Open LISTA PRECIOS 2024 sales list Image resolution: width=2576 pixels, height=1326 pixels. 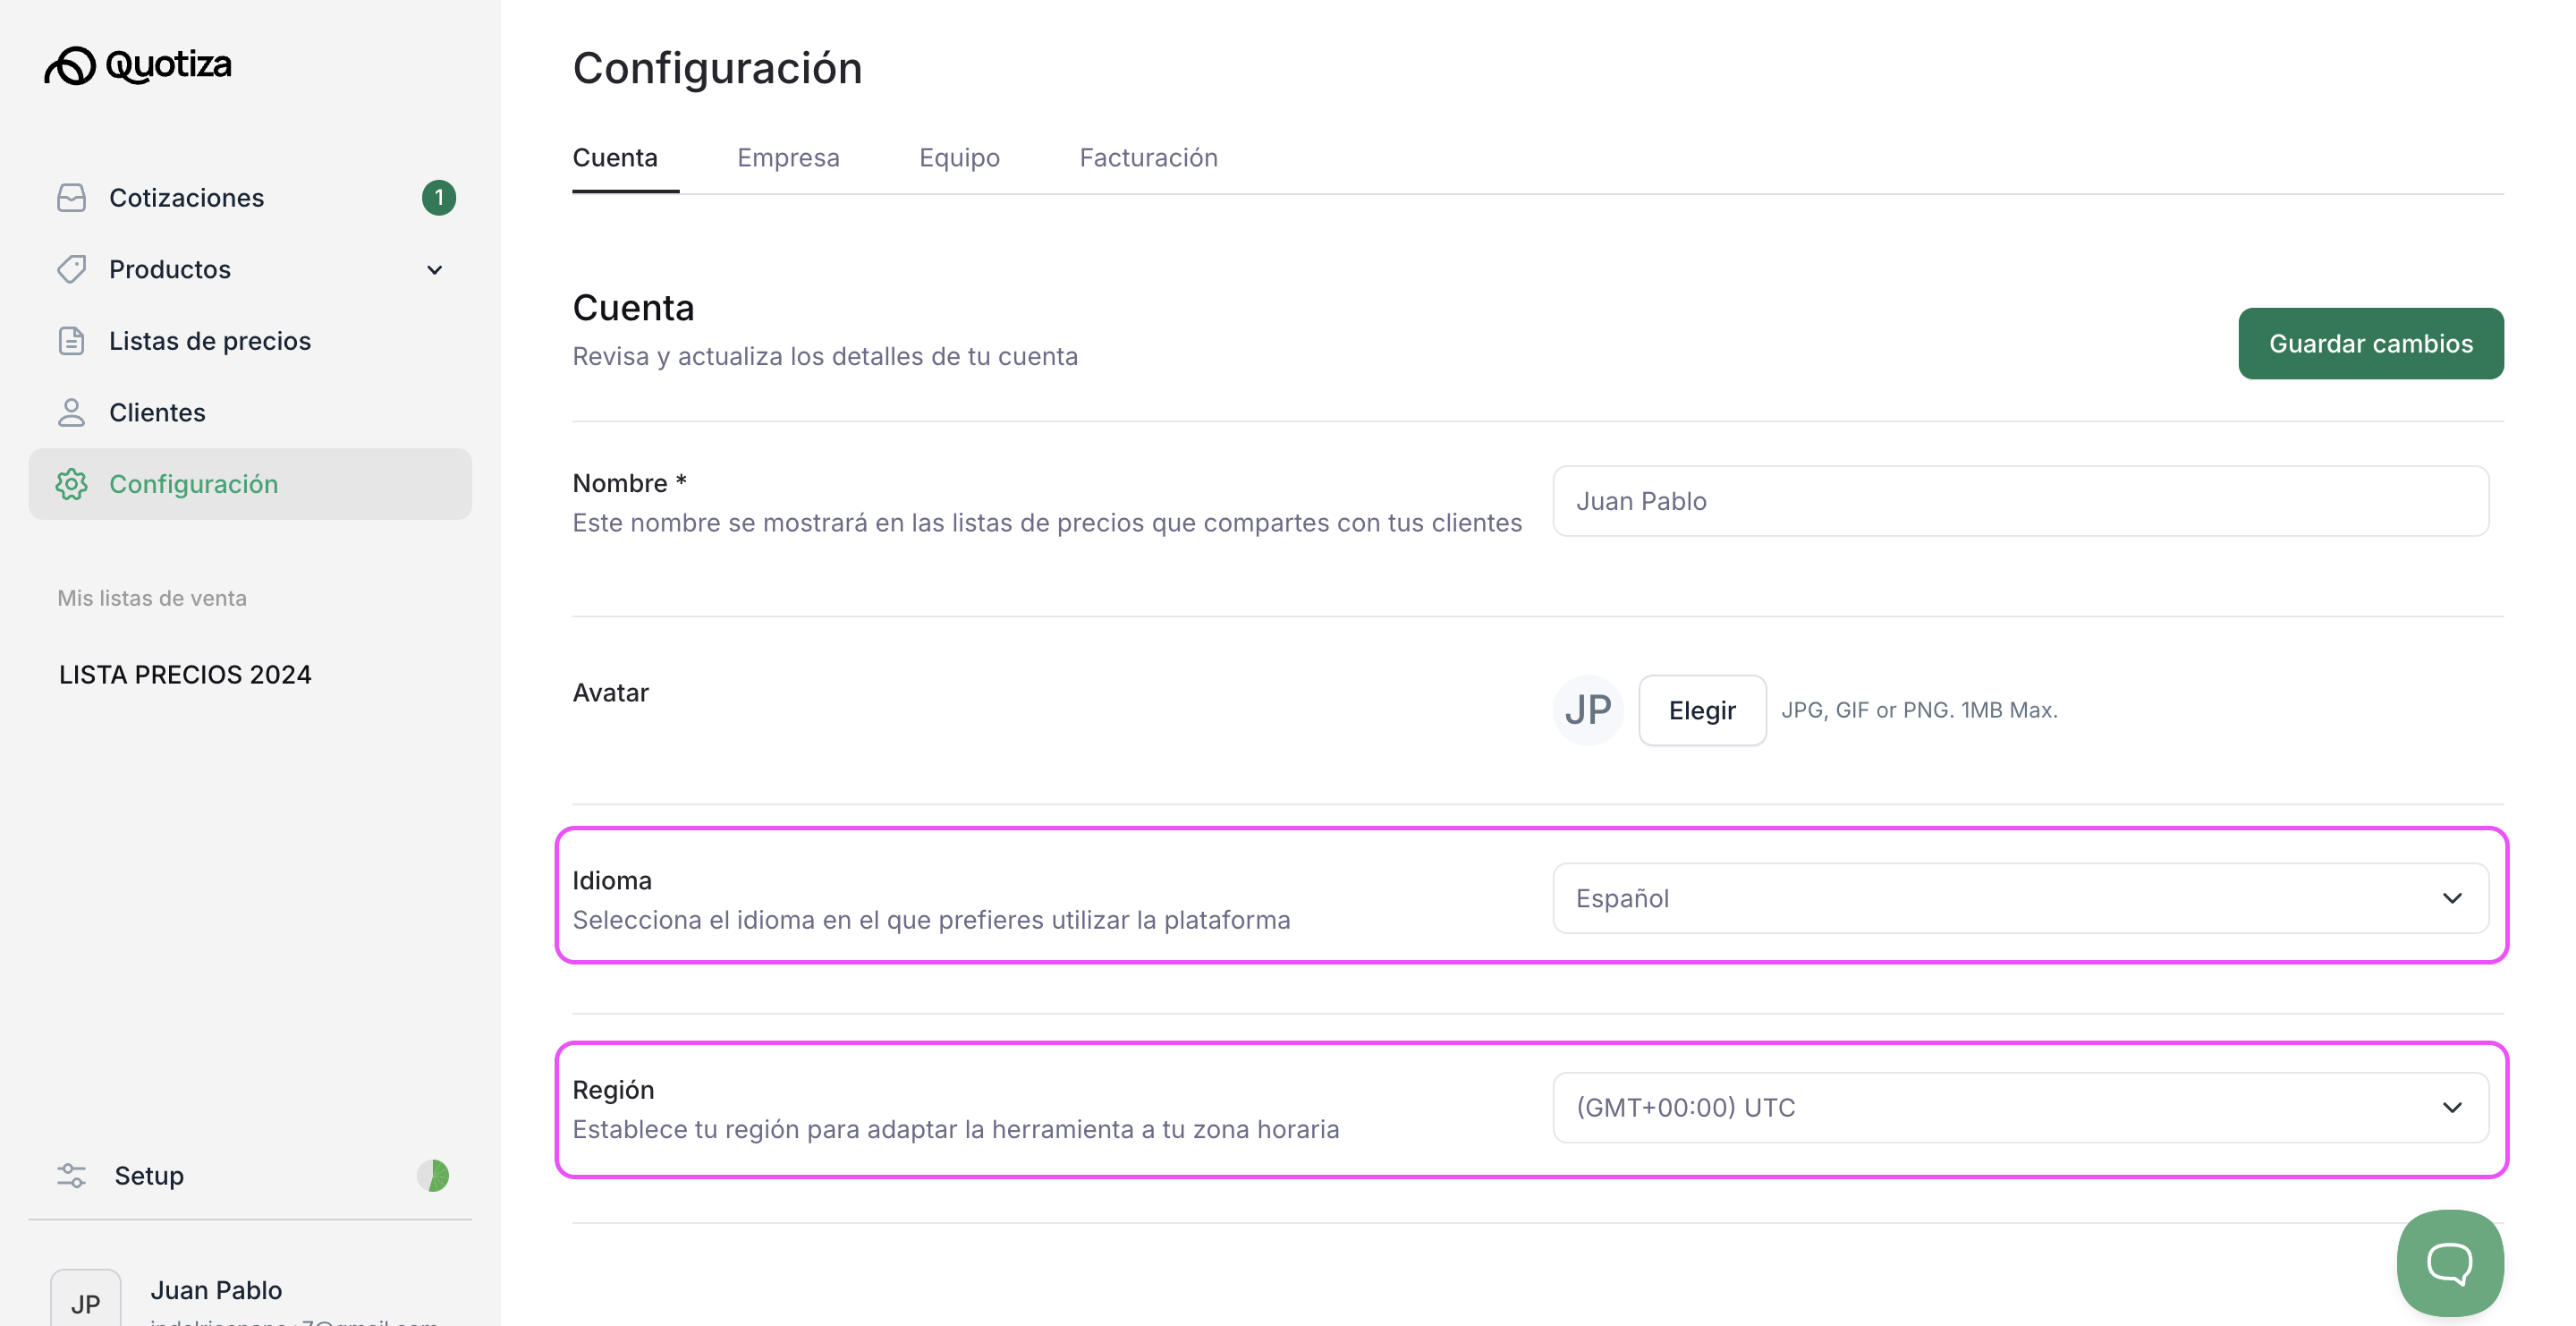pos(185,675)
